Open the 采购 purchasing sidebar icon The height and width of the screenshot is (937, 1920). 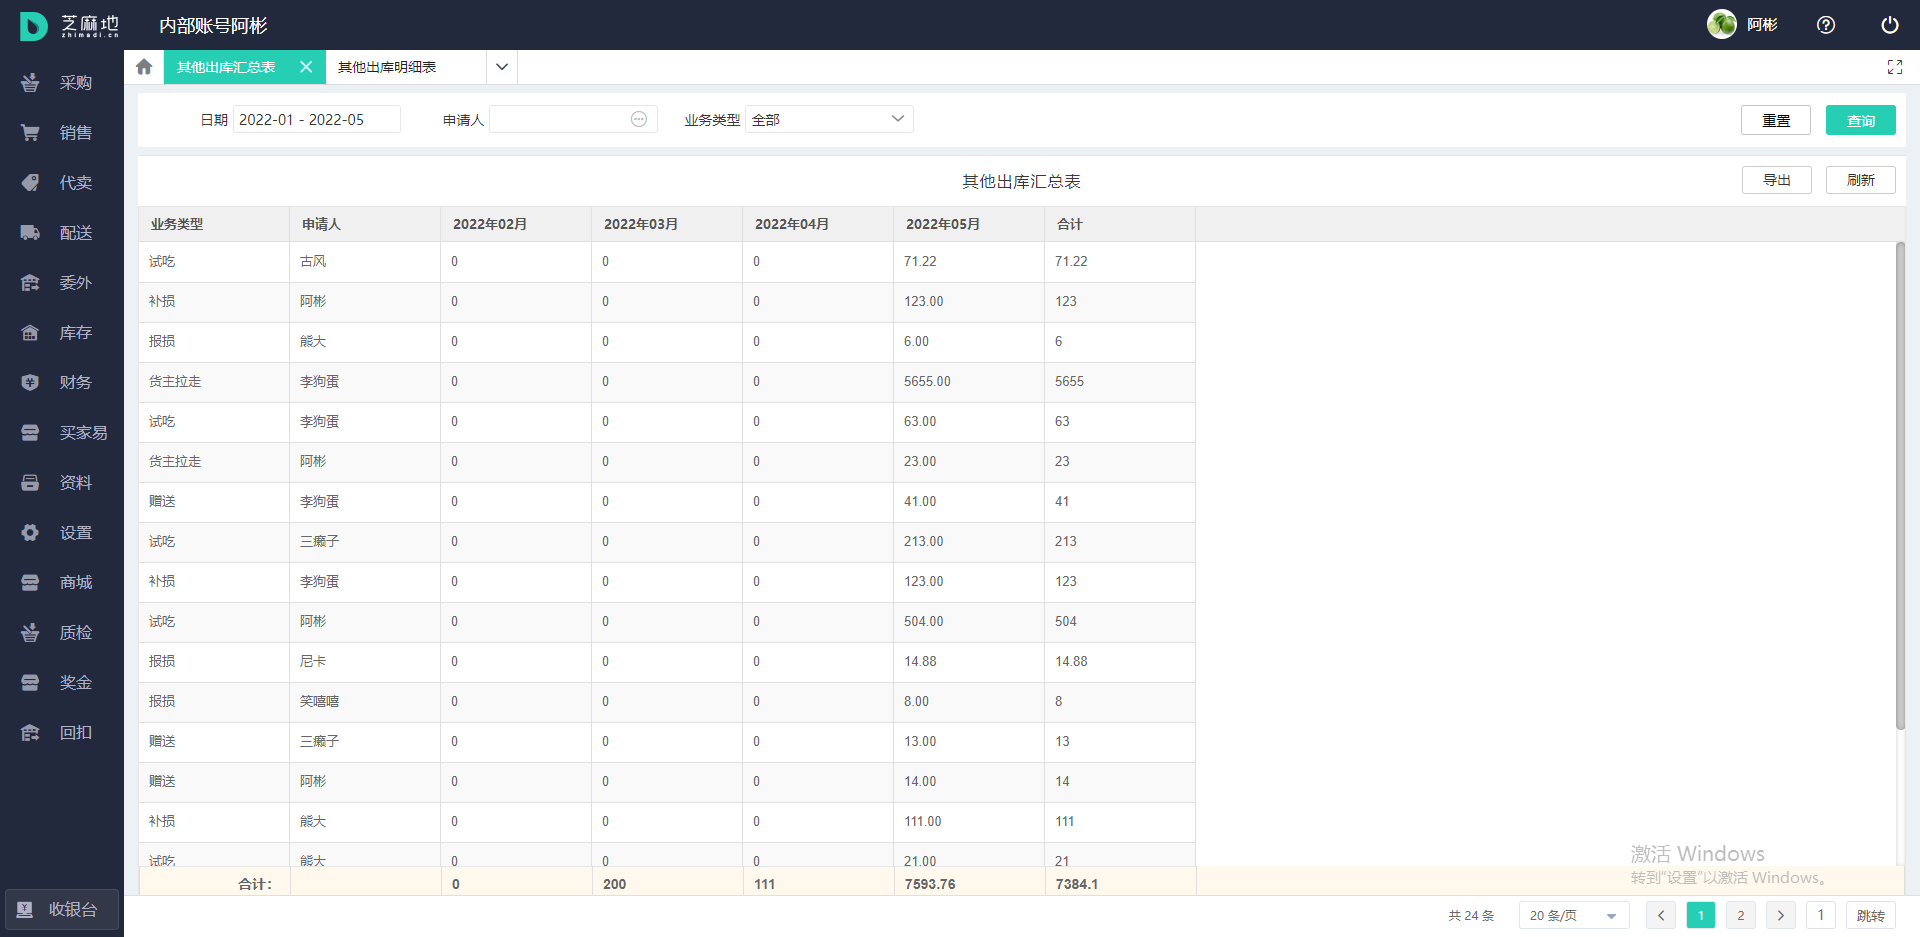[x=30, y=83]
